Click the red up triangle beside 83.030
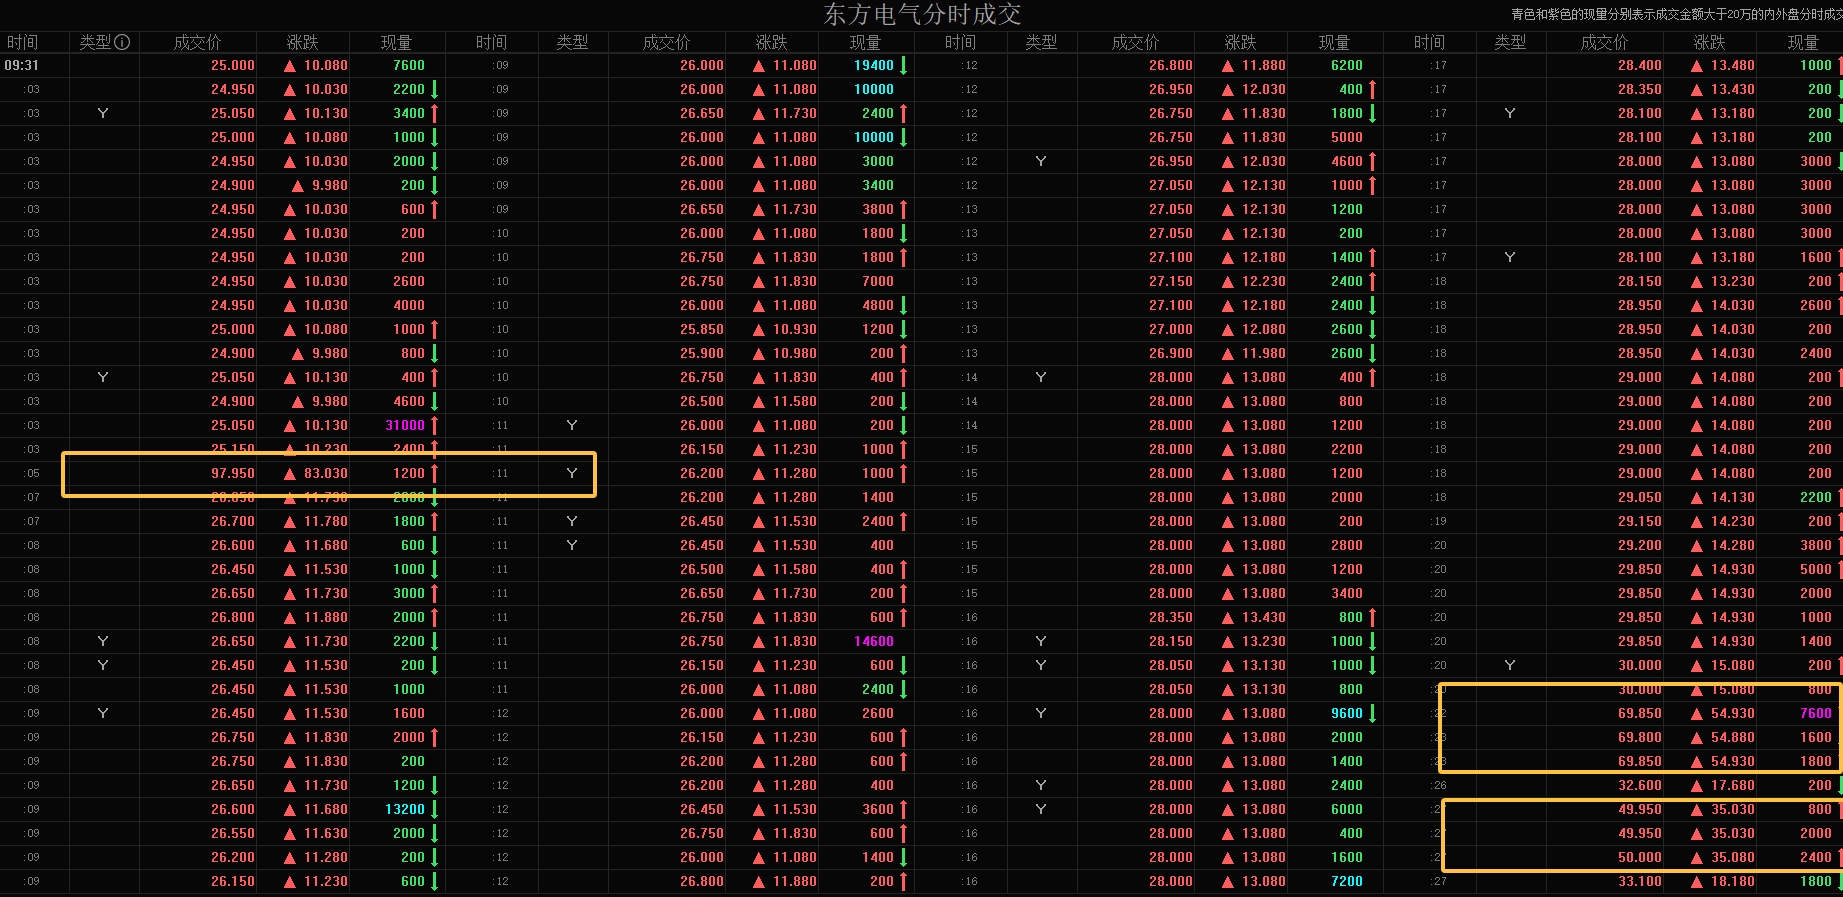Viewport: 1843px width, 897px height. coord(290,474)
